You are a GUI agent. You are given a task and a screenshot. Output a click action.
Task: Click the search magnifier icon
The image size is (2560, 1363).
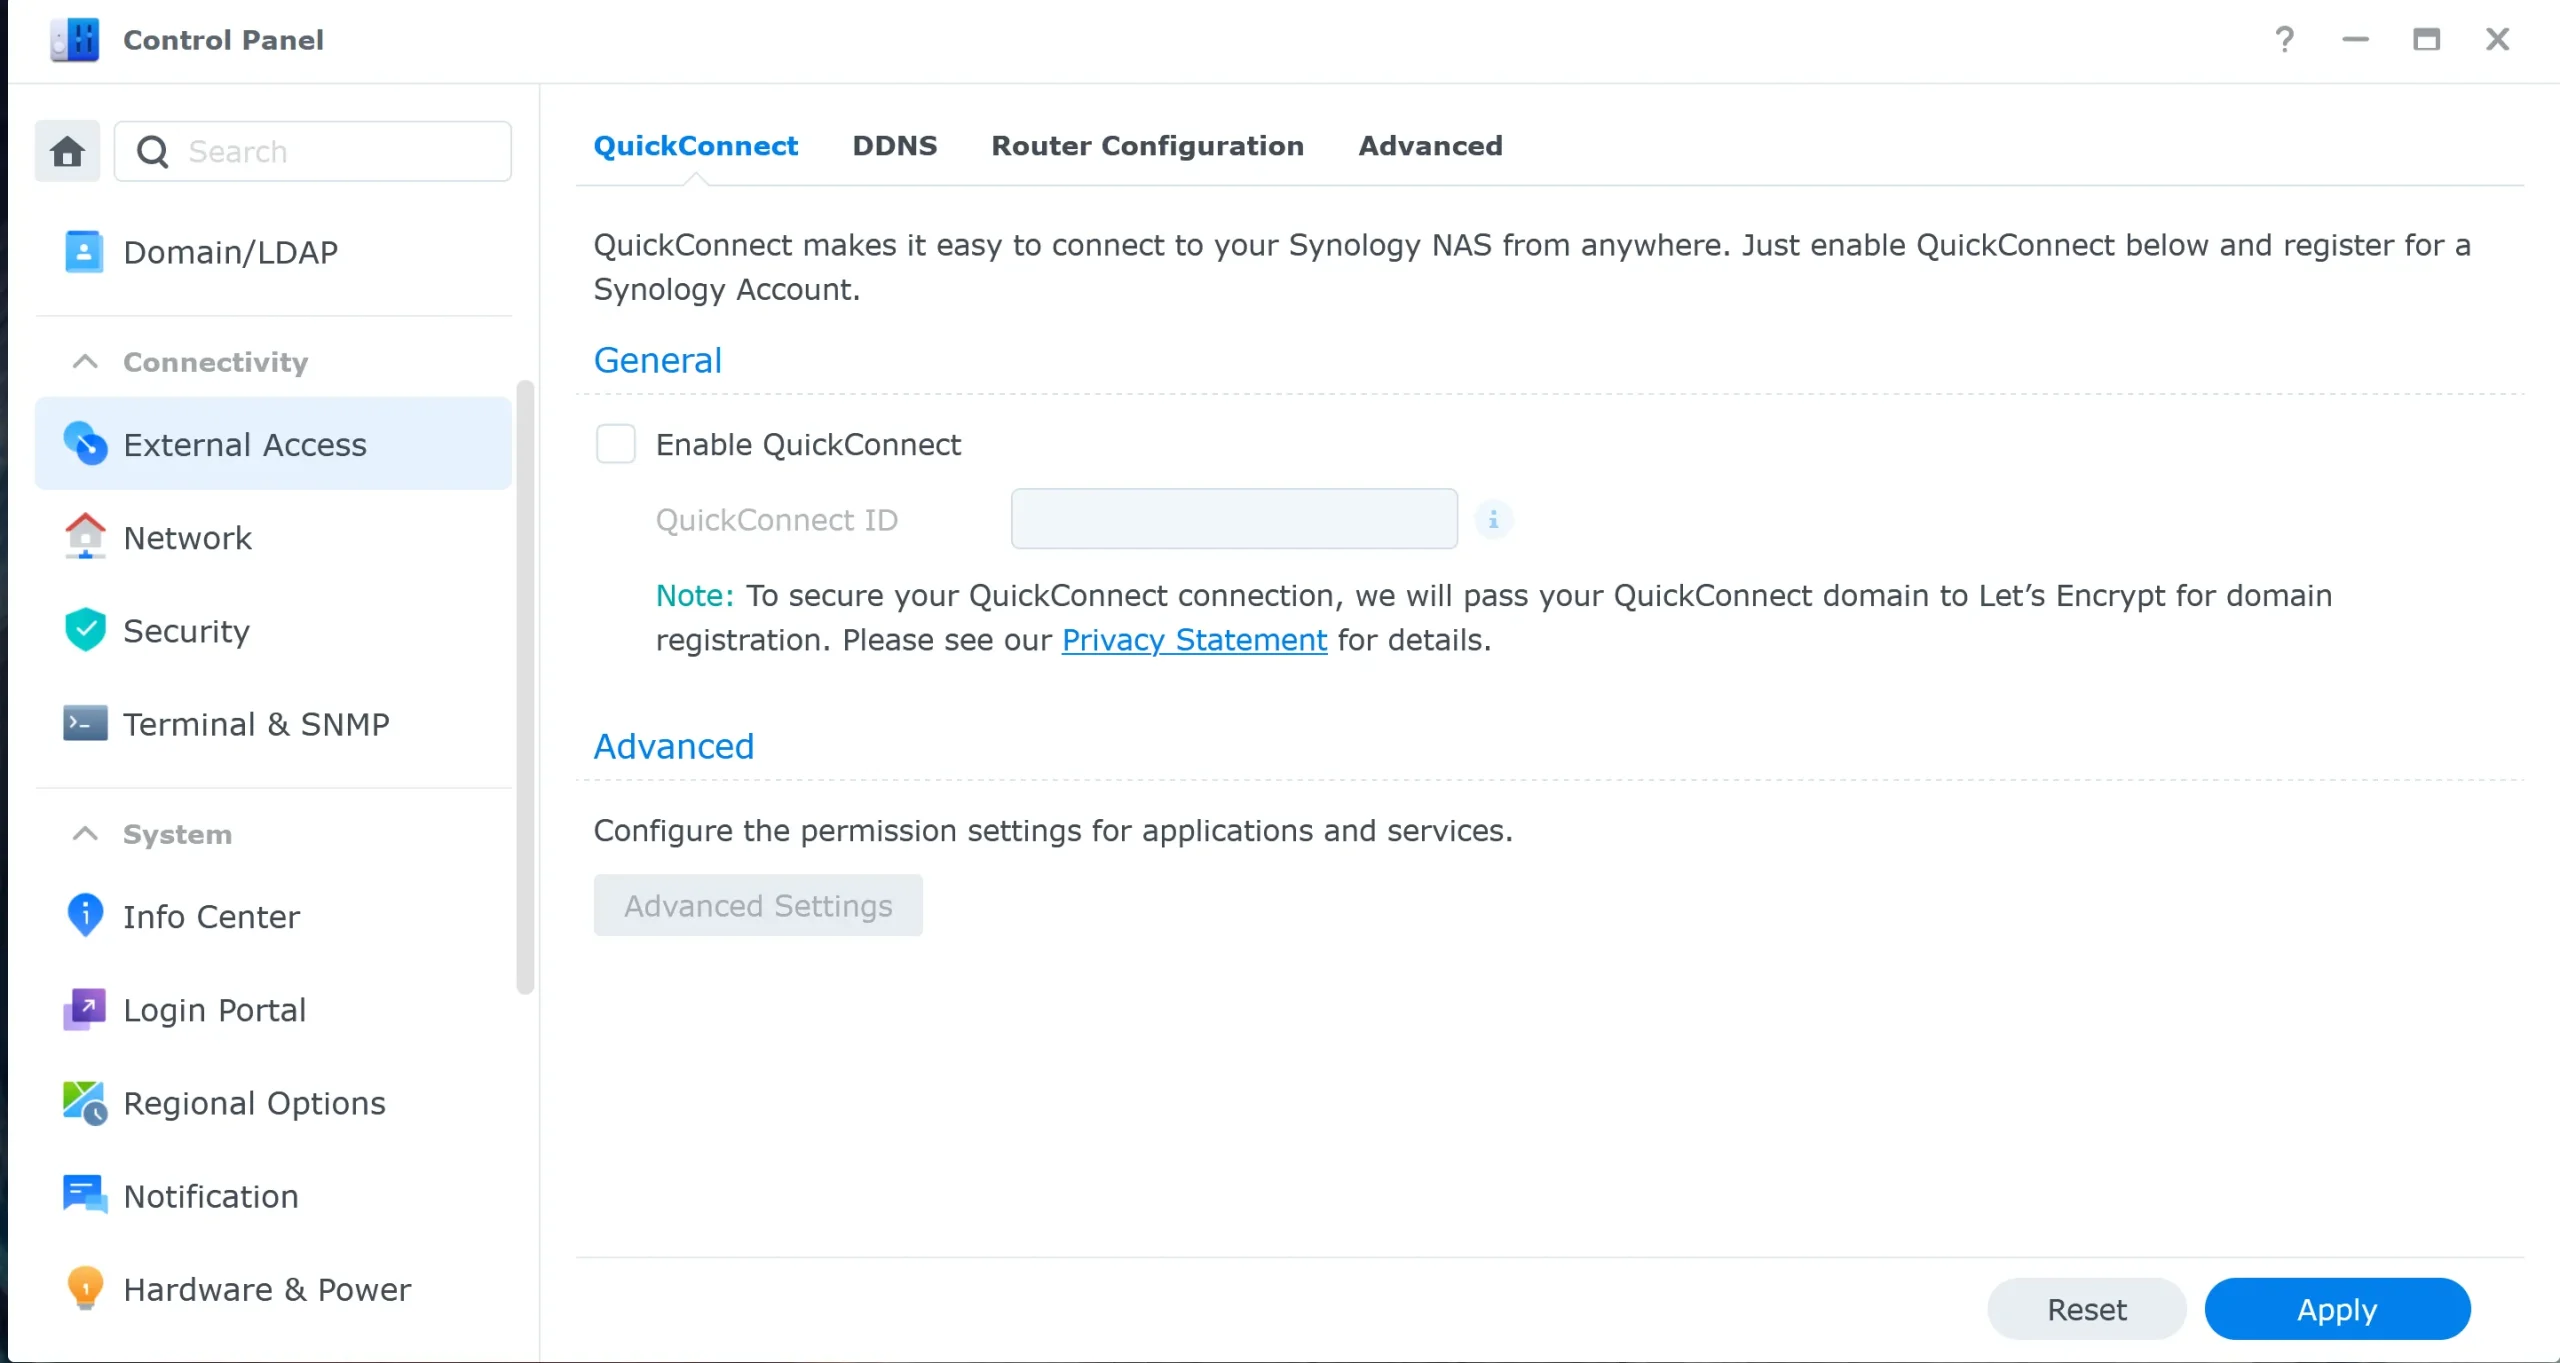(x=152, y=152)
